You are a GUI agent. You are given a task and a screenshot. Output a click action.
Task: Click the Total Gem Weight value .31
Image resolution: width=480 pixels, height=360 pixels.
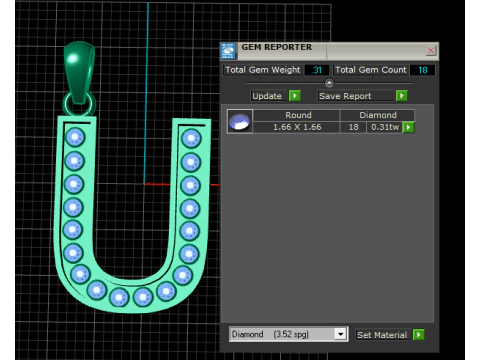pos(317,70)
